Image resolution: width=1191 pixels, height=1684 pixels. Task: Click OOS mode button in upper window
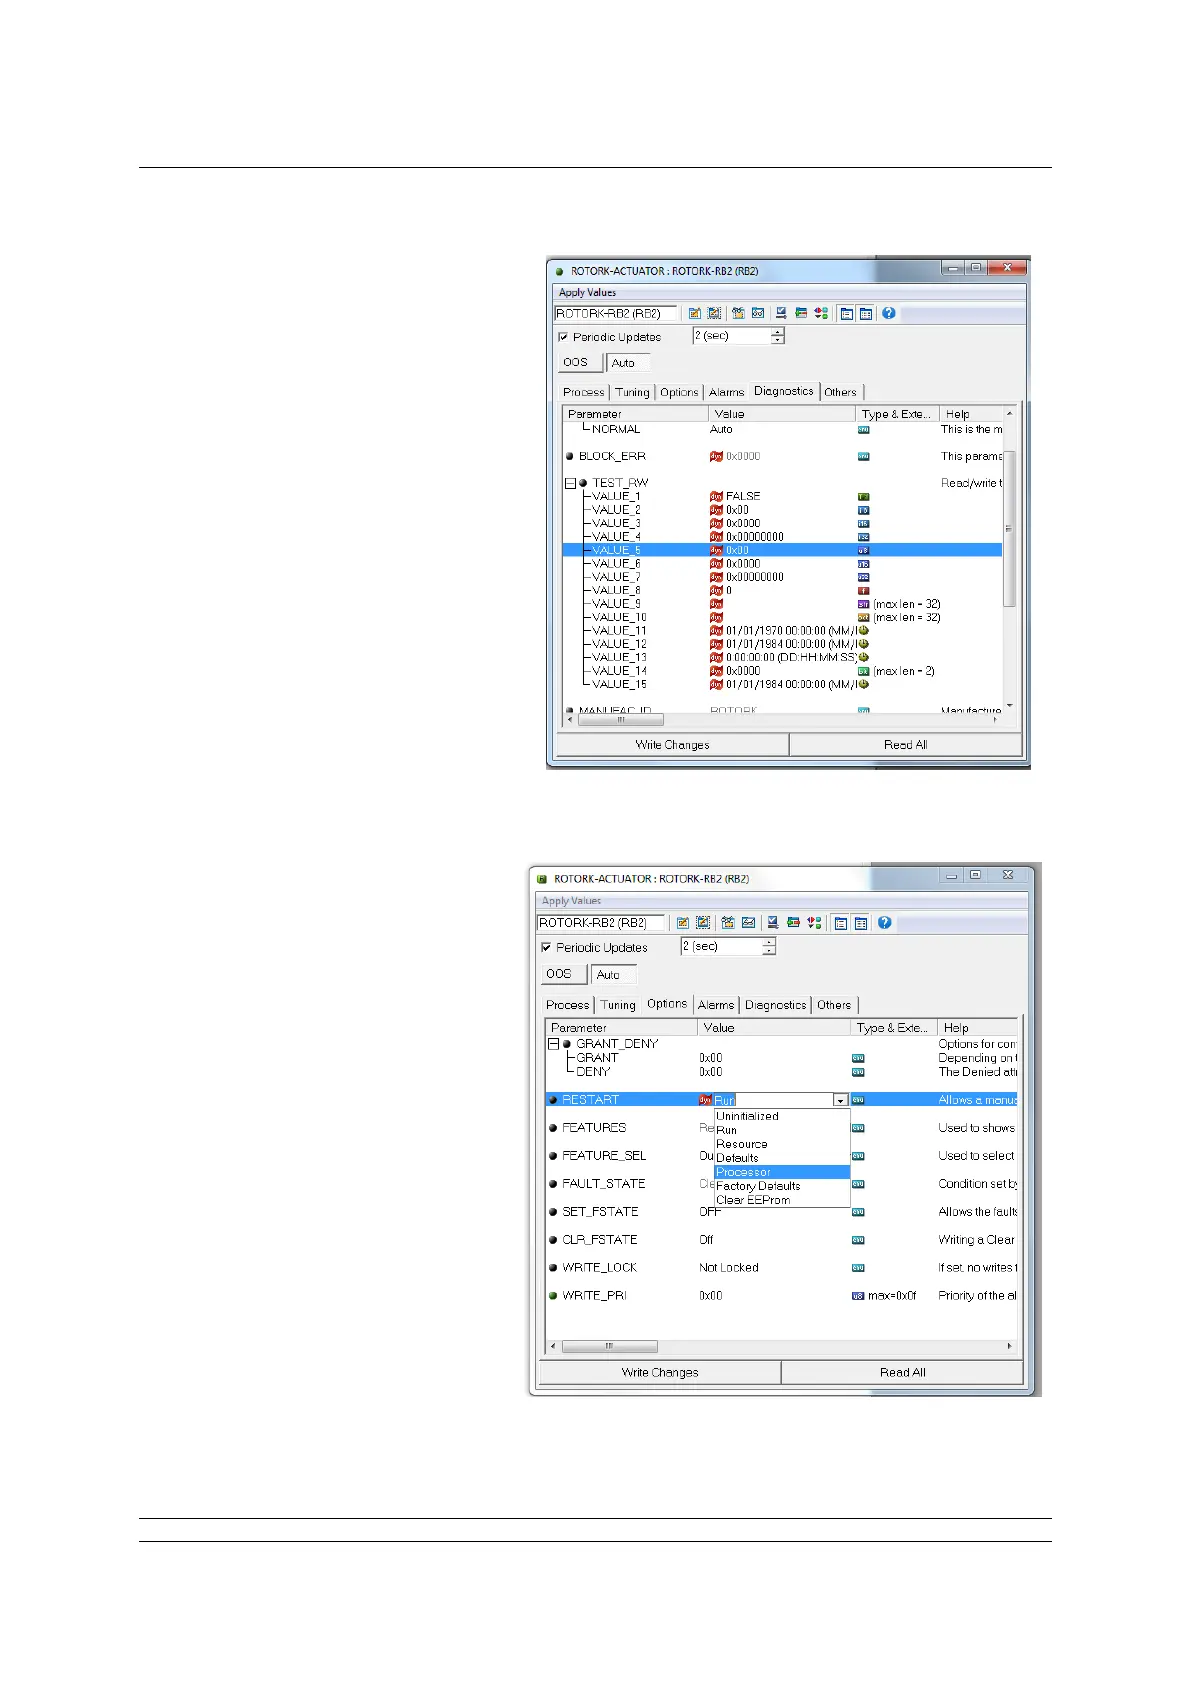click(x=580, y=362)
